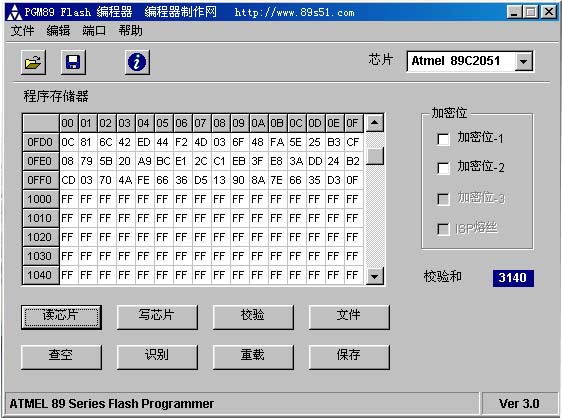This screenshot has height=418, width=562.
Task: Open the 帮助 menu
Action: click(130, 30)
